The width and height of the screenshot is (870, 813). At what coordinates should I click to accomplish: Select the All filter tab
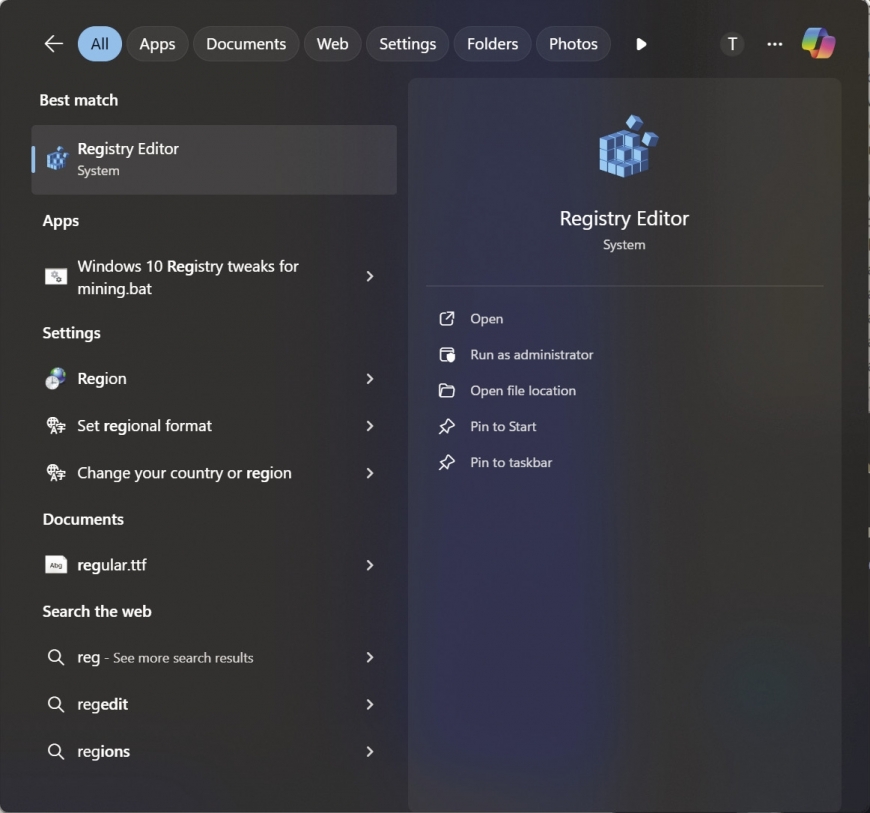point(100,44)
